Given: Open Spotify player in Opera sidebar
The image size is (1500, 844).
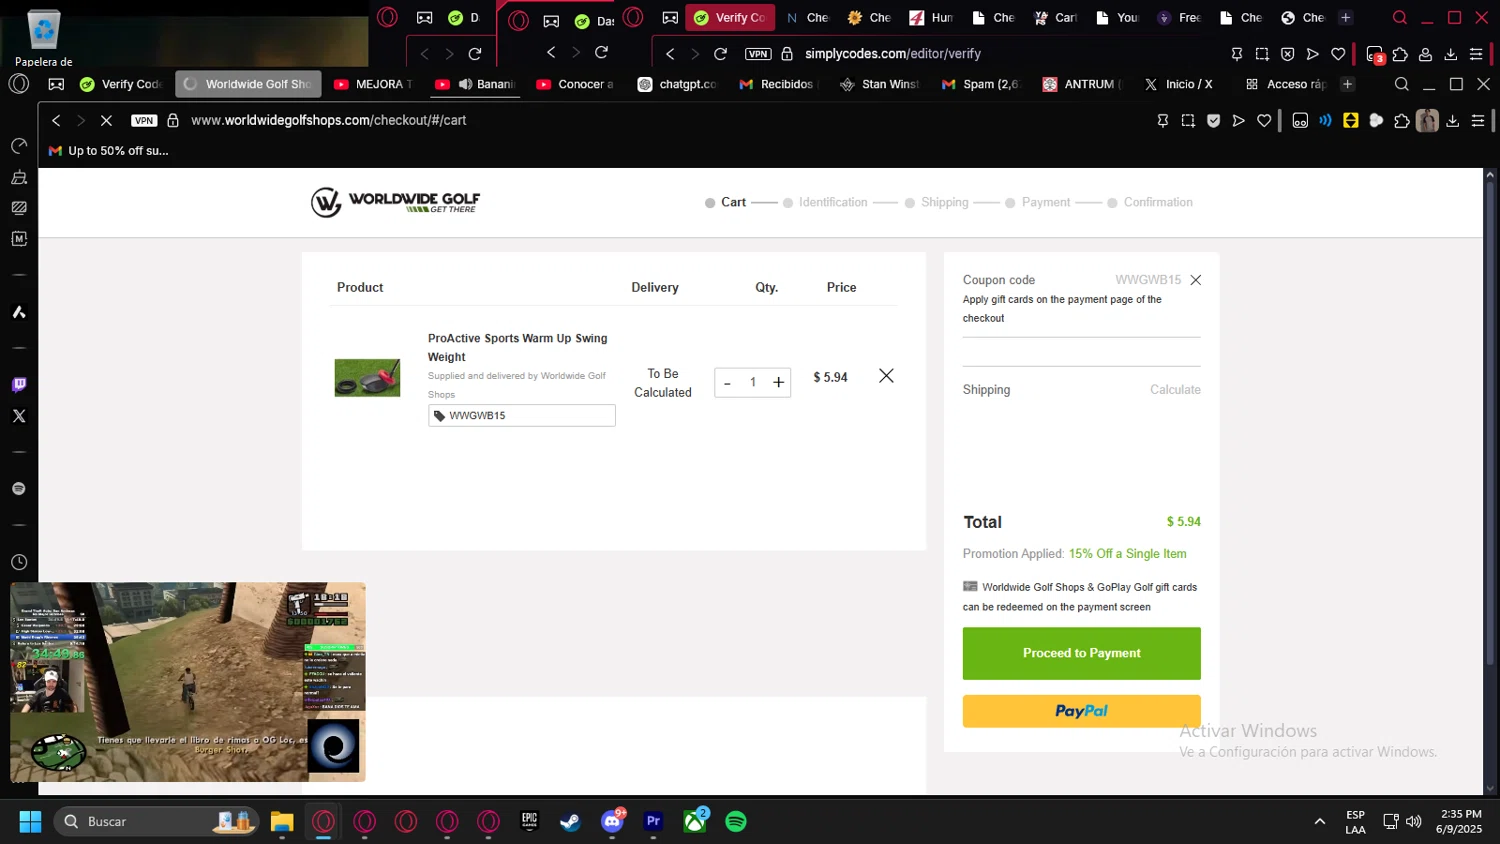Looking at the screenshot, I should coord(19,489).
